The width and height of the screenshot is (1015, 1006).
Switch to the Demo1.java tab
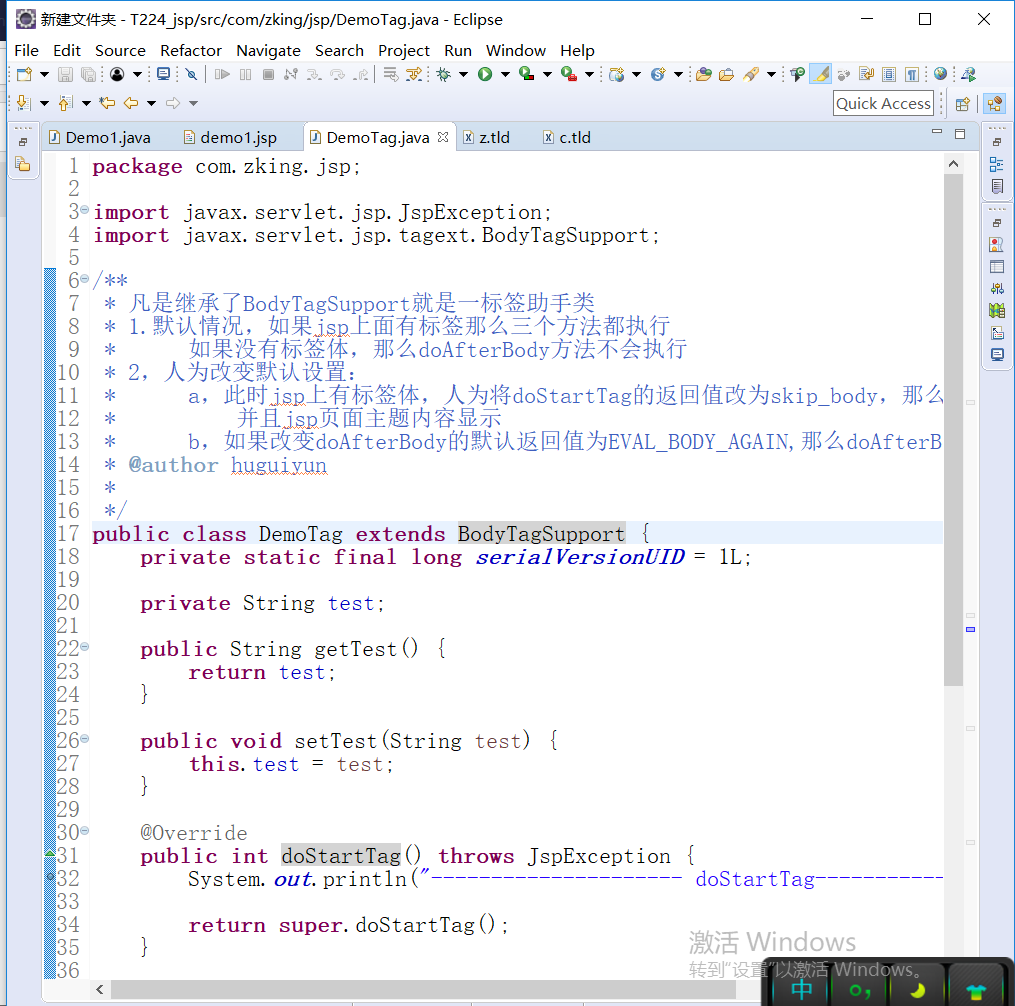tap(100, 137)
